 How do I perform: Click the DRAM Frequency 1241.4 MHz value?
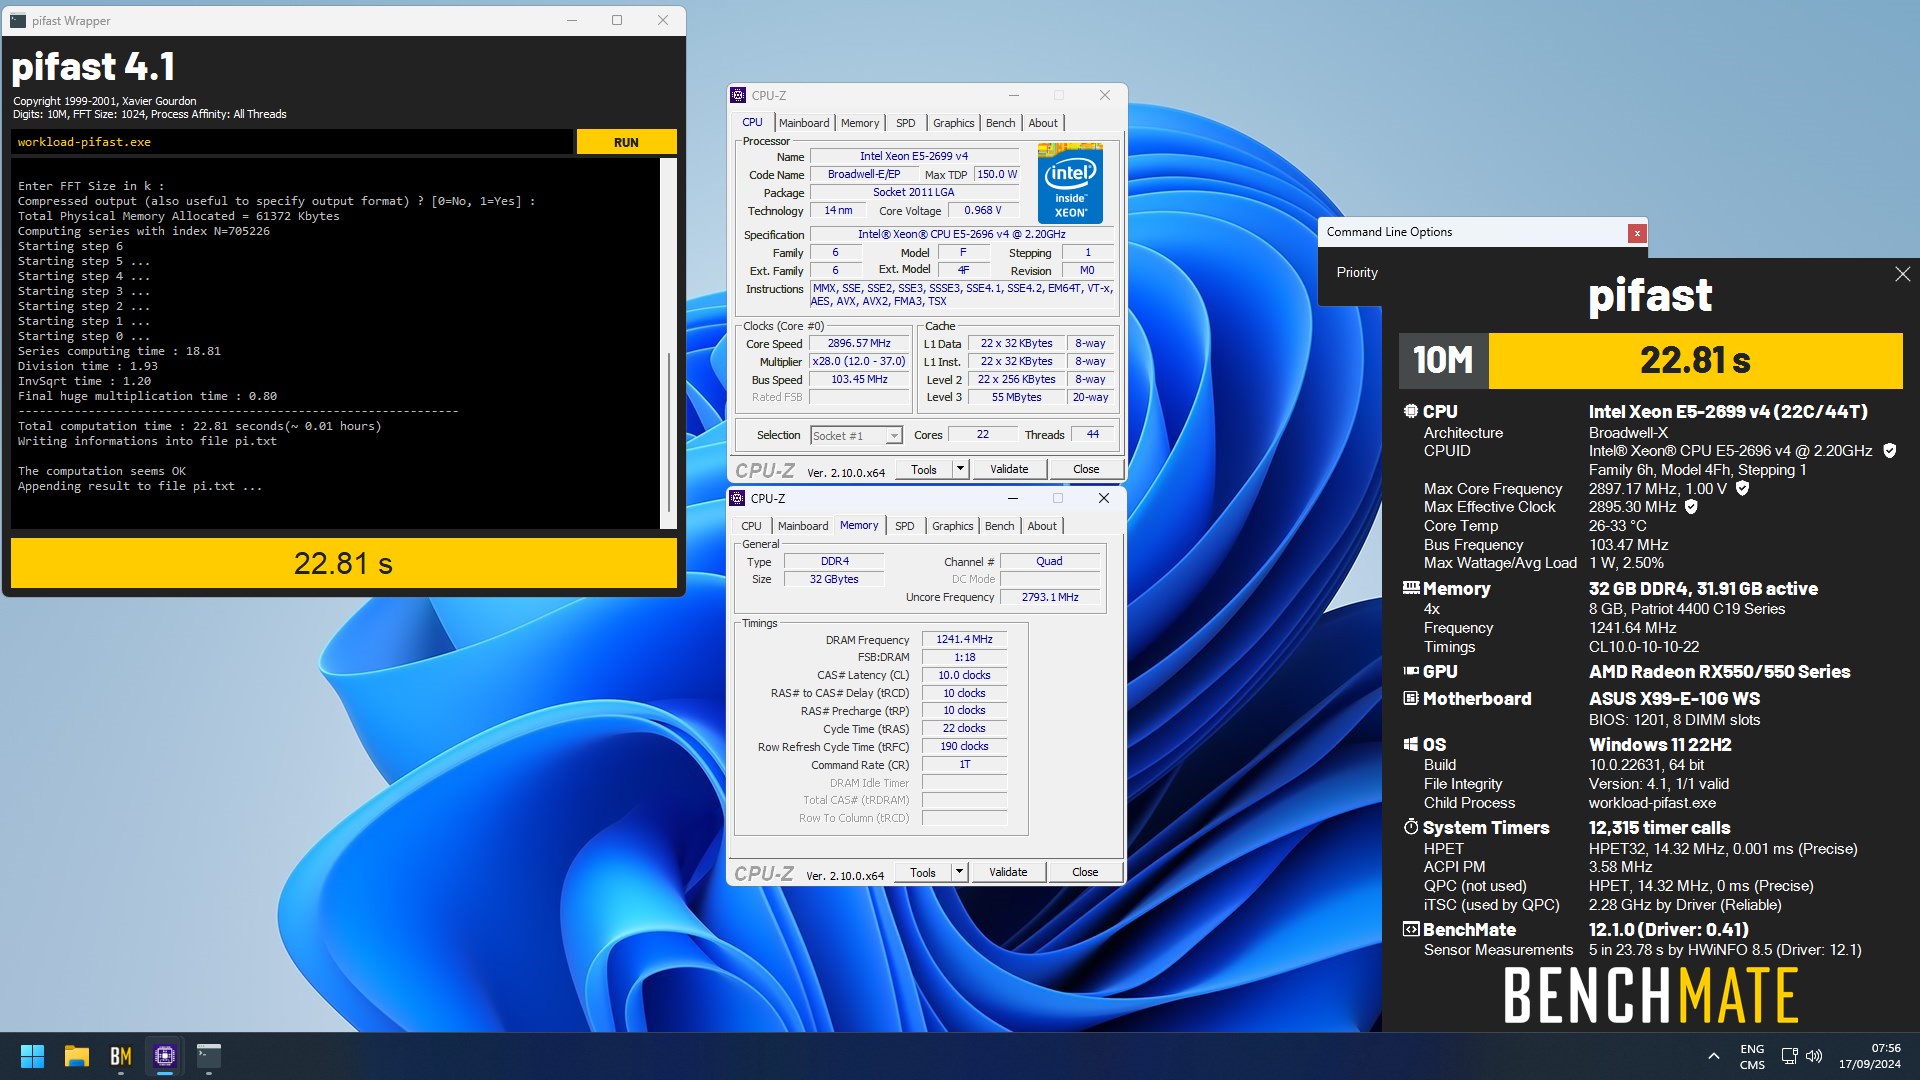[964, 639]
